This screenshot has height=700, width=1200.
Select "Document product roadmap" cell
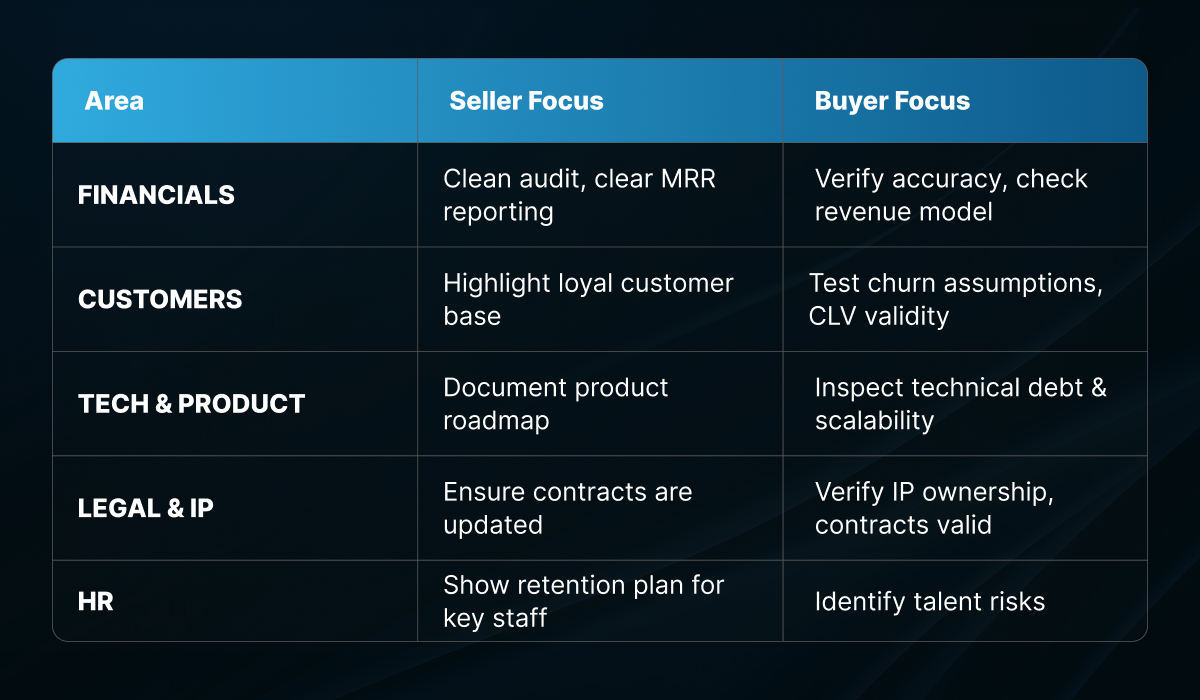tap(555, 404)
